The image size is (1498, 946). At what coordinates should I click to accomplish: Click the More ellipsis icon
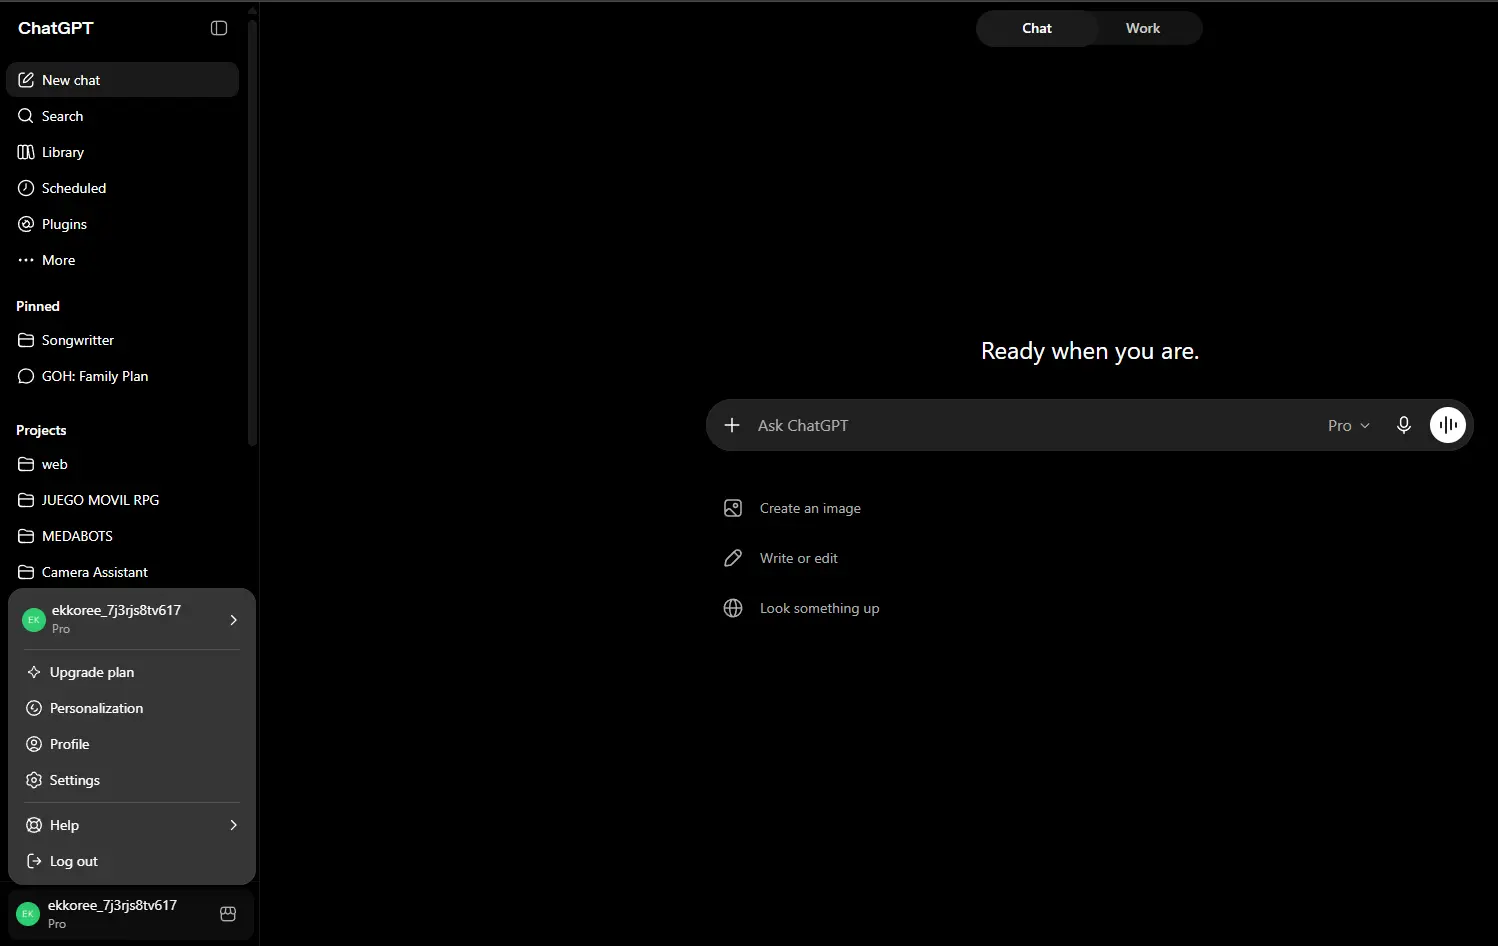[26, 260]
